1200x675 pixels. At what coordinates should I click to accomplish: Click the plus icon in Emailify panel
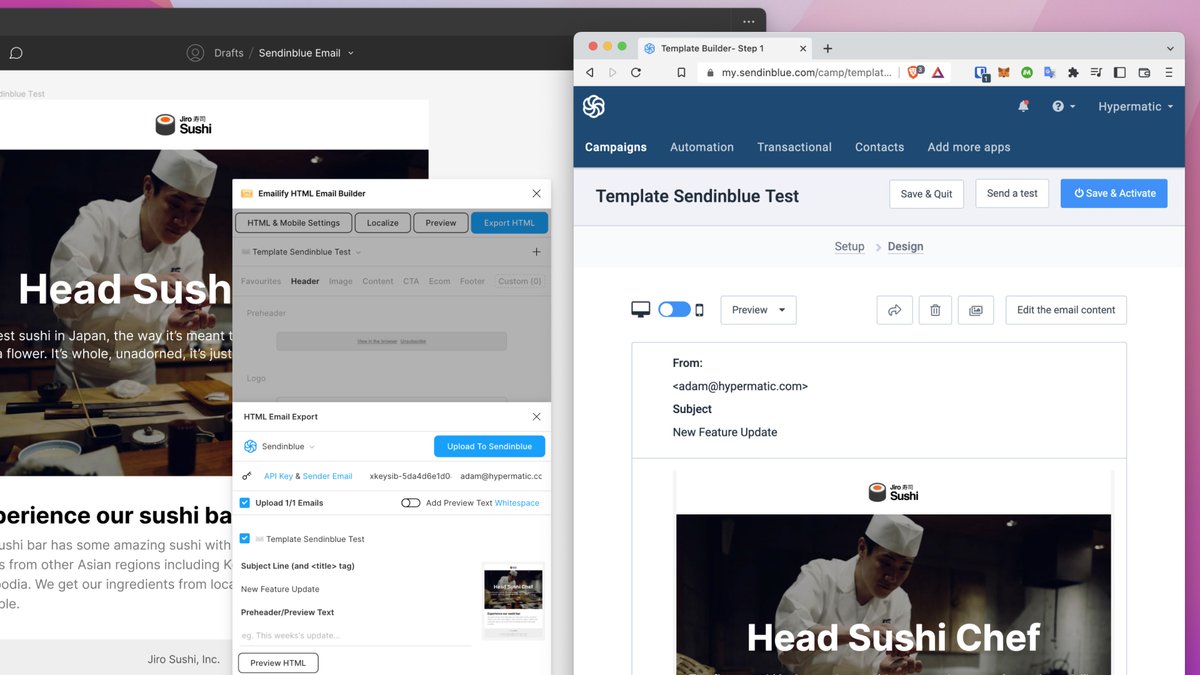tap(536, 252)
